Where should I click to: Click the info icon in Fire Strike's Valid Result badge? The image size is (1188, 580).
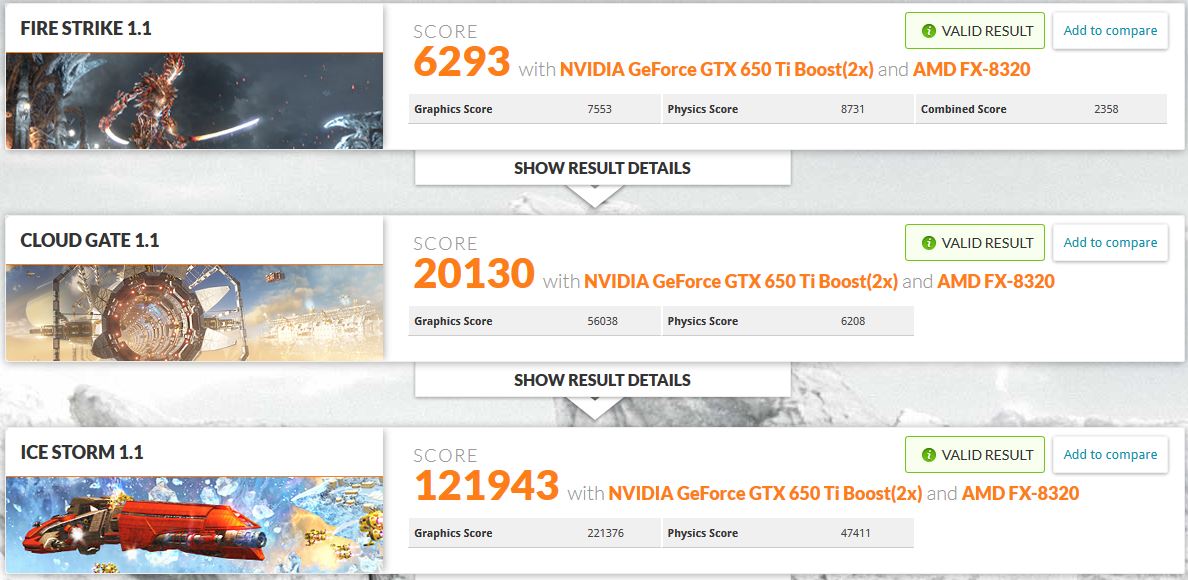click(x=929, y=31)
